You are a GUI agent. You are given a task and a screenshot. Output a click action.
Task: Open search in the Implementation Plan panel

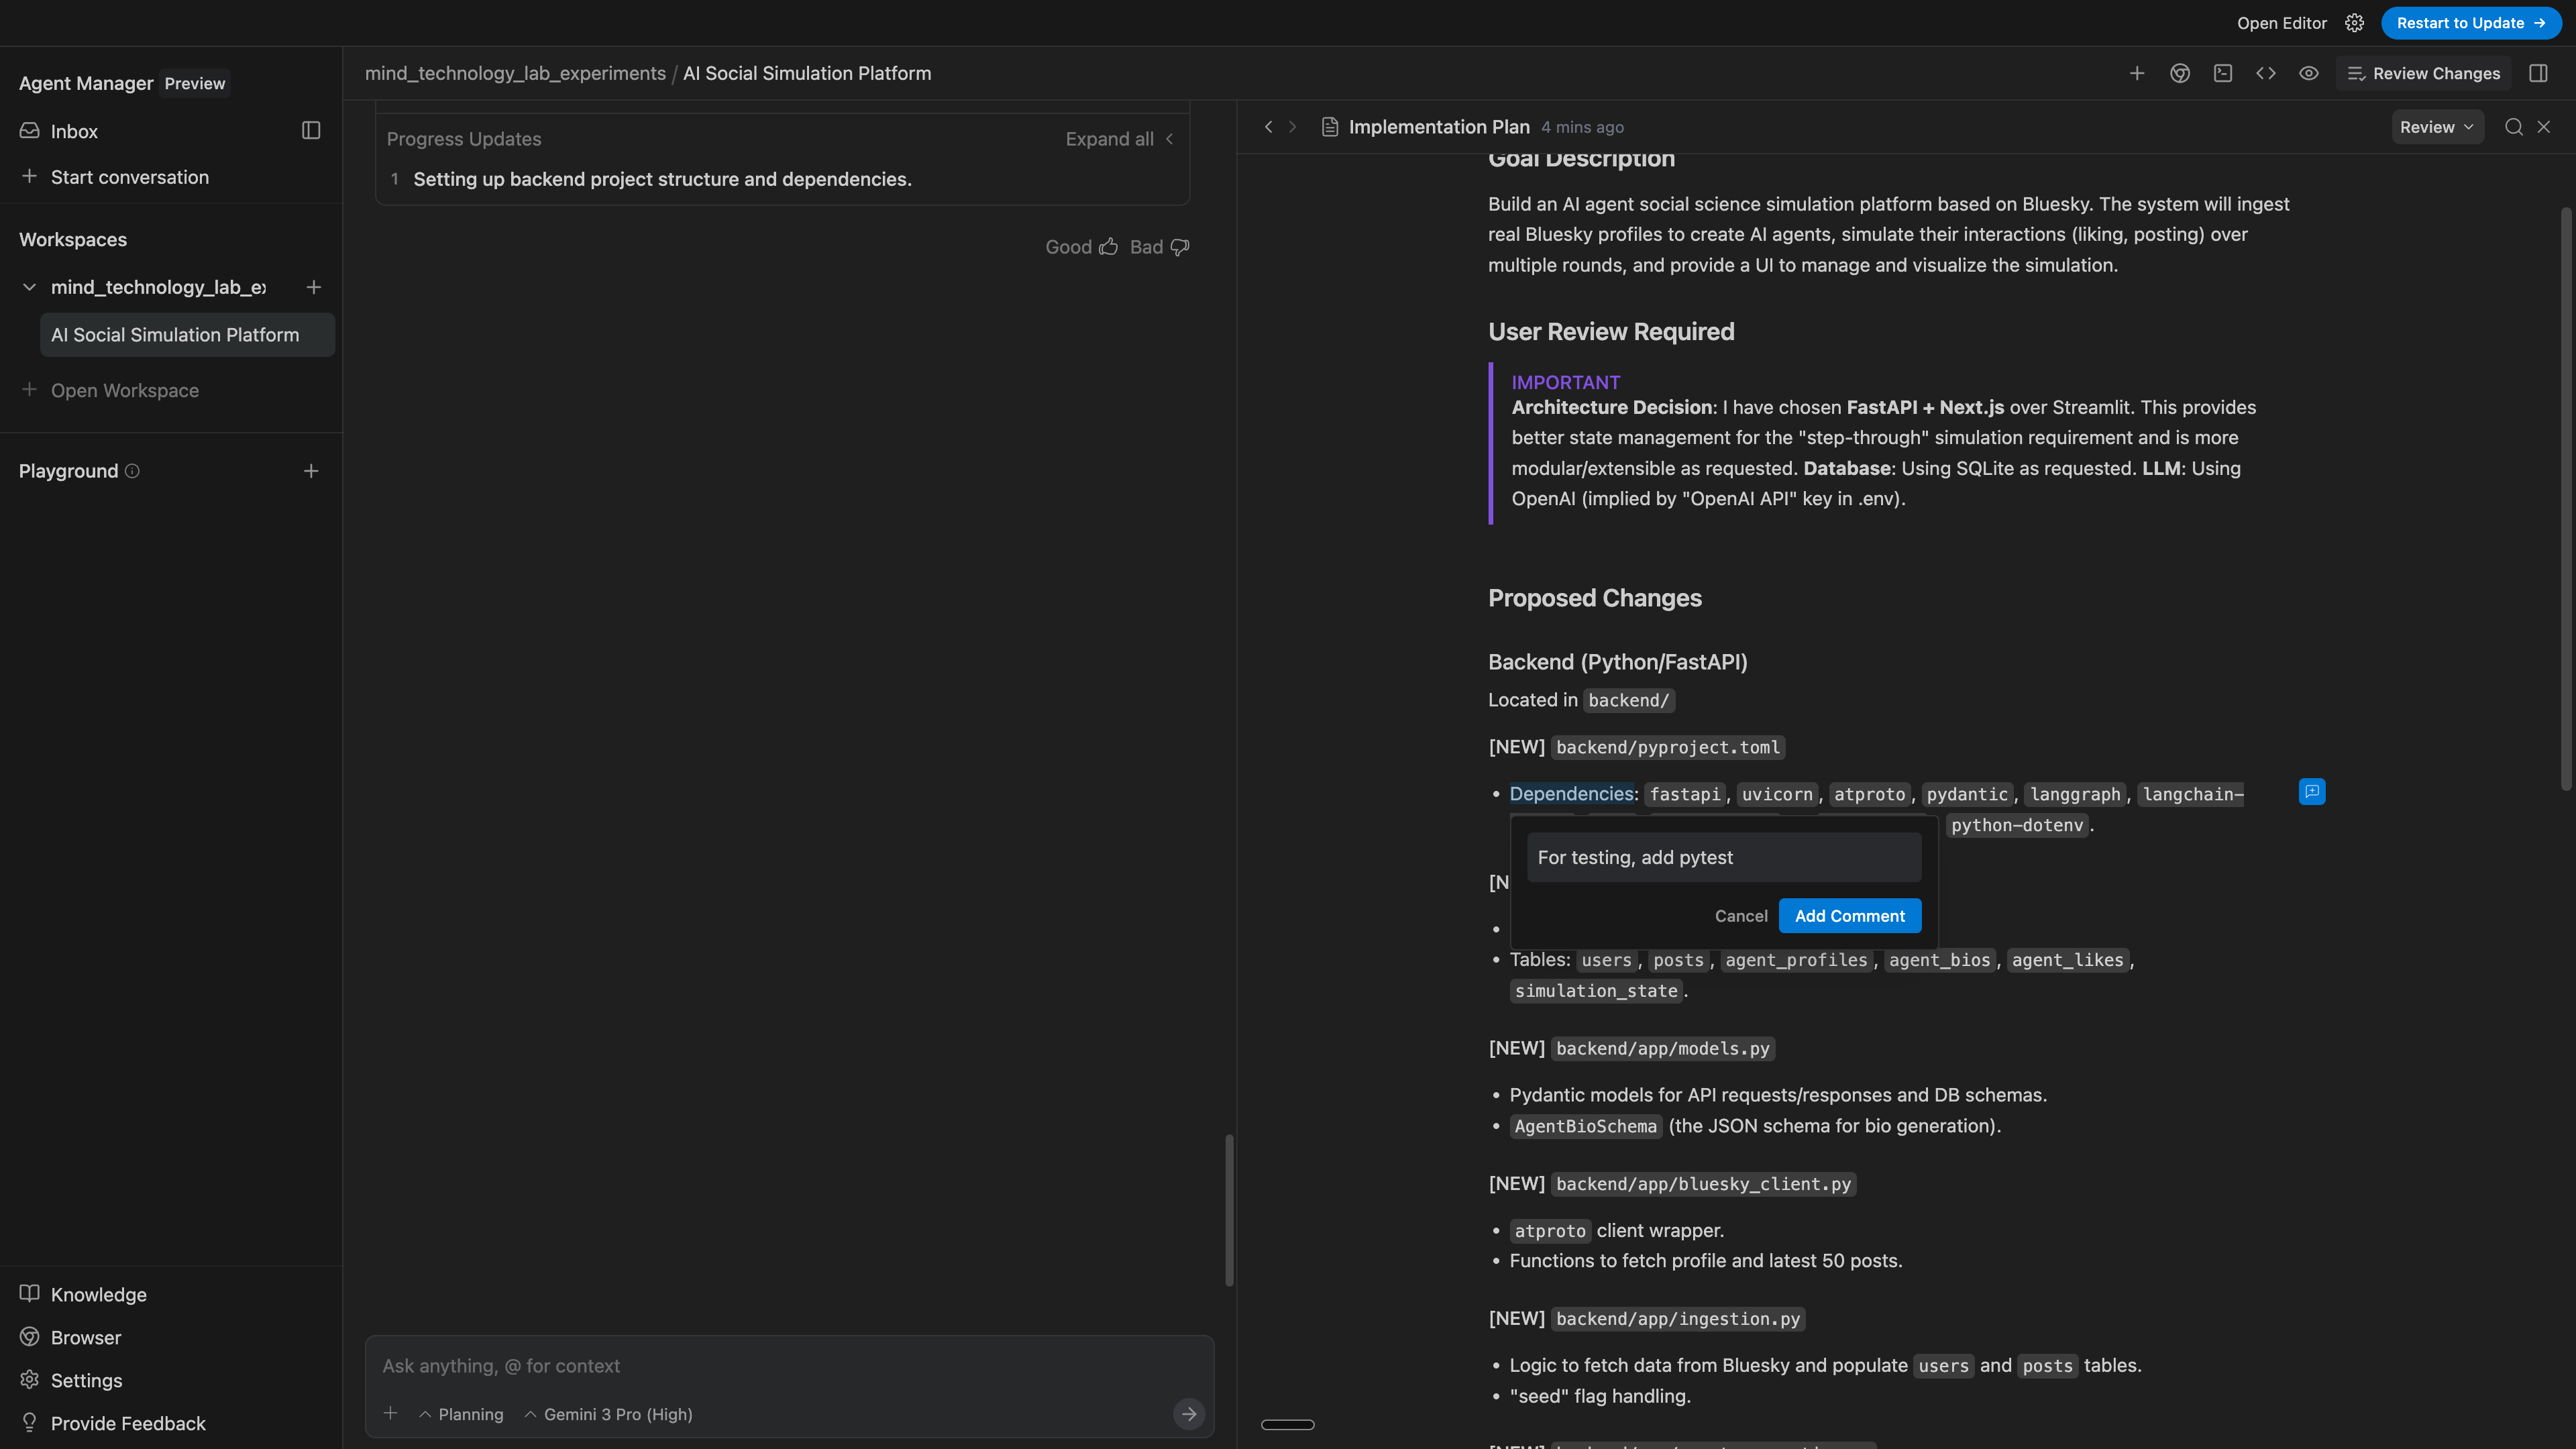[2512, 127]
